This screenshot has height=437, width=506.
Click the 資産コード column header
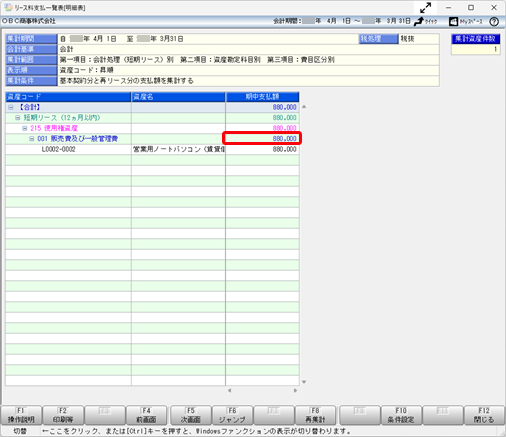click(x=68, y=97)
